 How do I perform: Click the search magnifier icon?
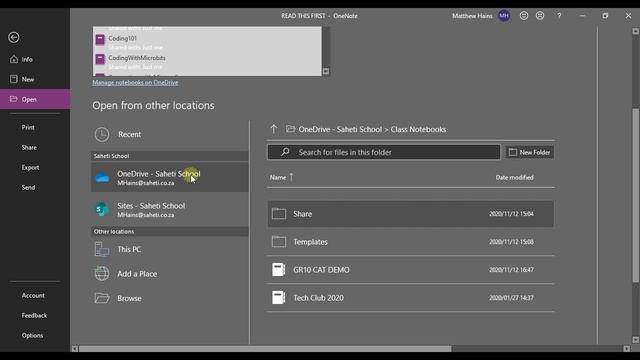coord(285,152)
